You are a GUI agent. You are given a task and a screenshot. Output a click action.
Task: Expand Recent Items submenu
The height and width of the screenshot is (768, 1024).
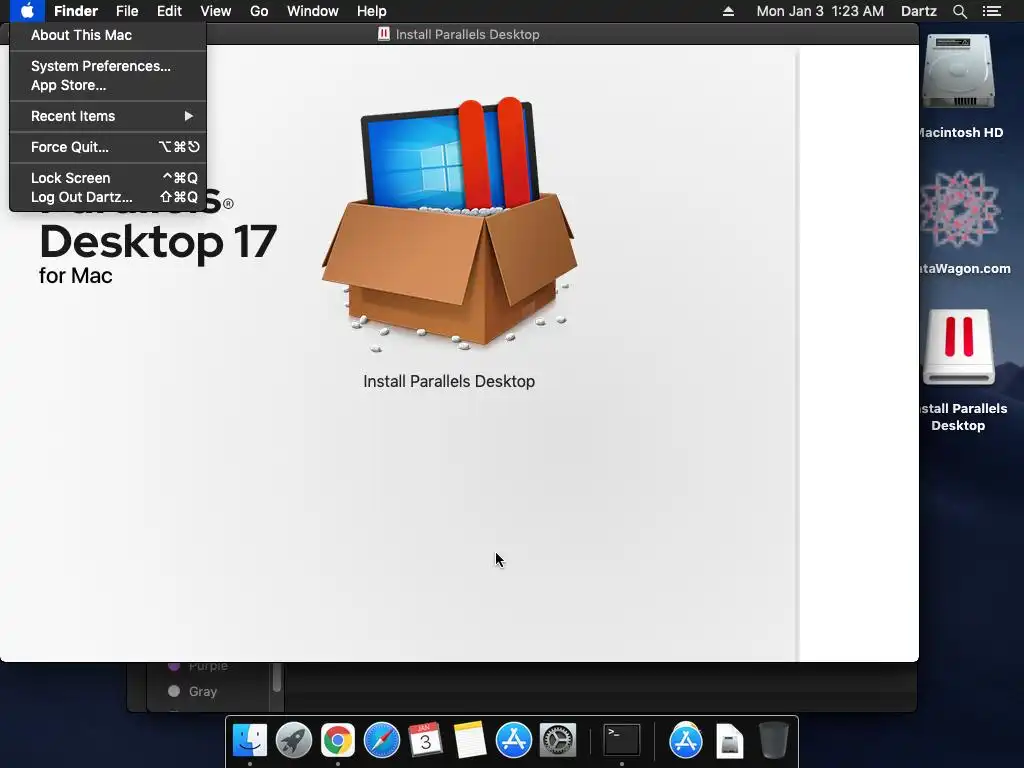point(108,116)
